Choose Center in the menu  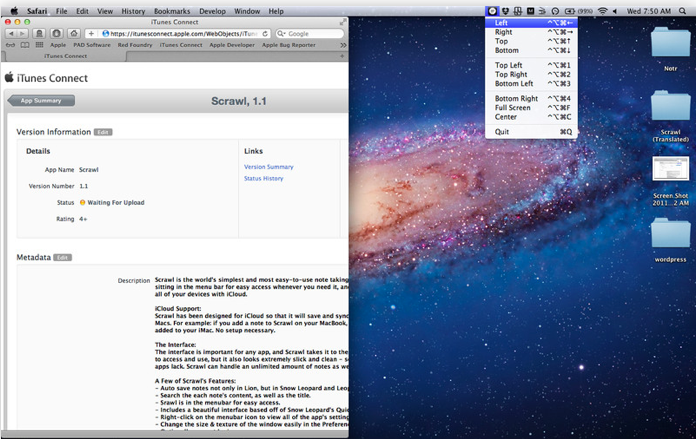point(531,117)
